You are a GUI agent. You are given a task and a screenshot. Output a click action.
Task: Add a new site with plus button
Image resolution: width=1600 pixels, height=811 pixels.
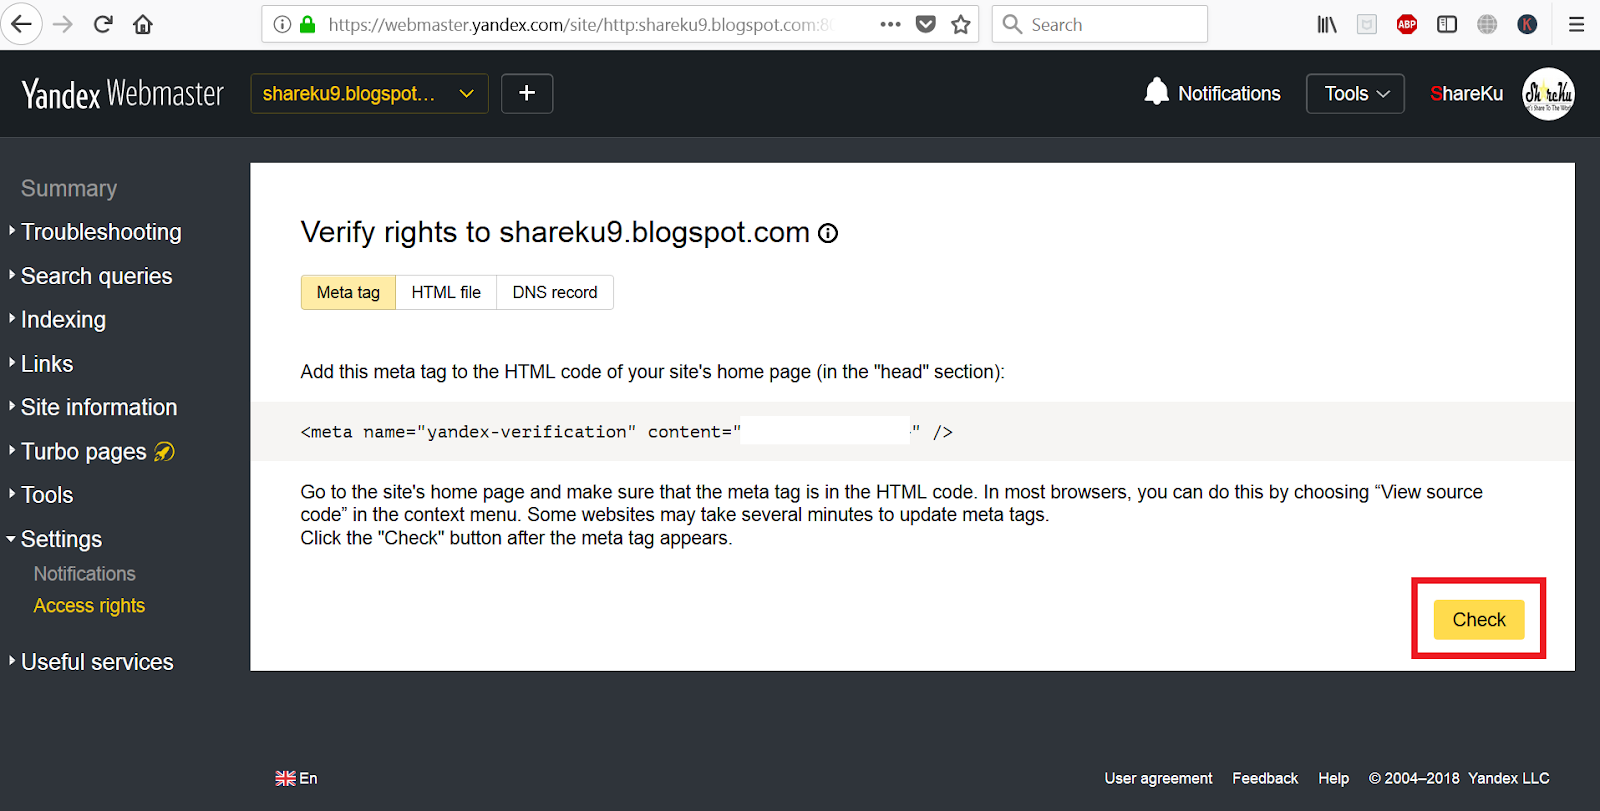tap(527, 93)
